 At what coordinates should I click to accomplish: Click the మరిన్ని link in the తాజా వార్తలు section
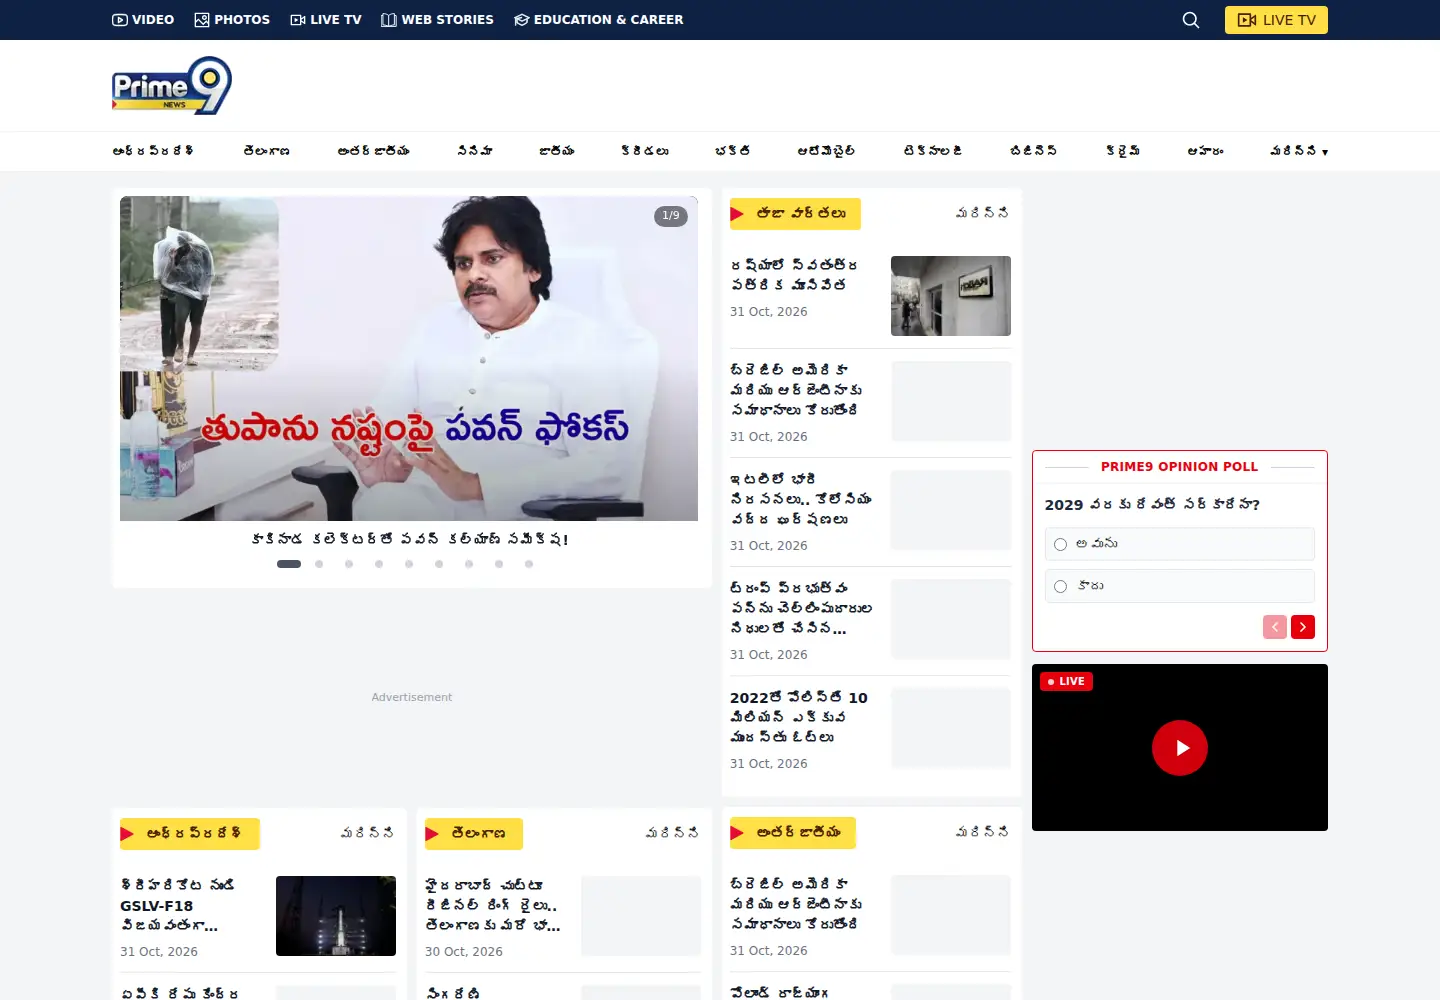[x=982, y=213]
